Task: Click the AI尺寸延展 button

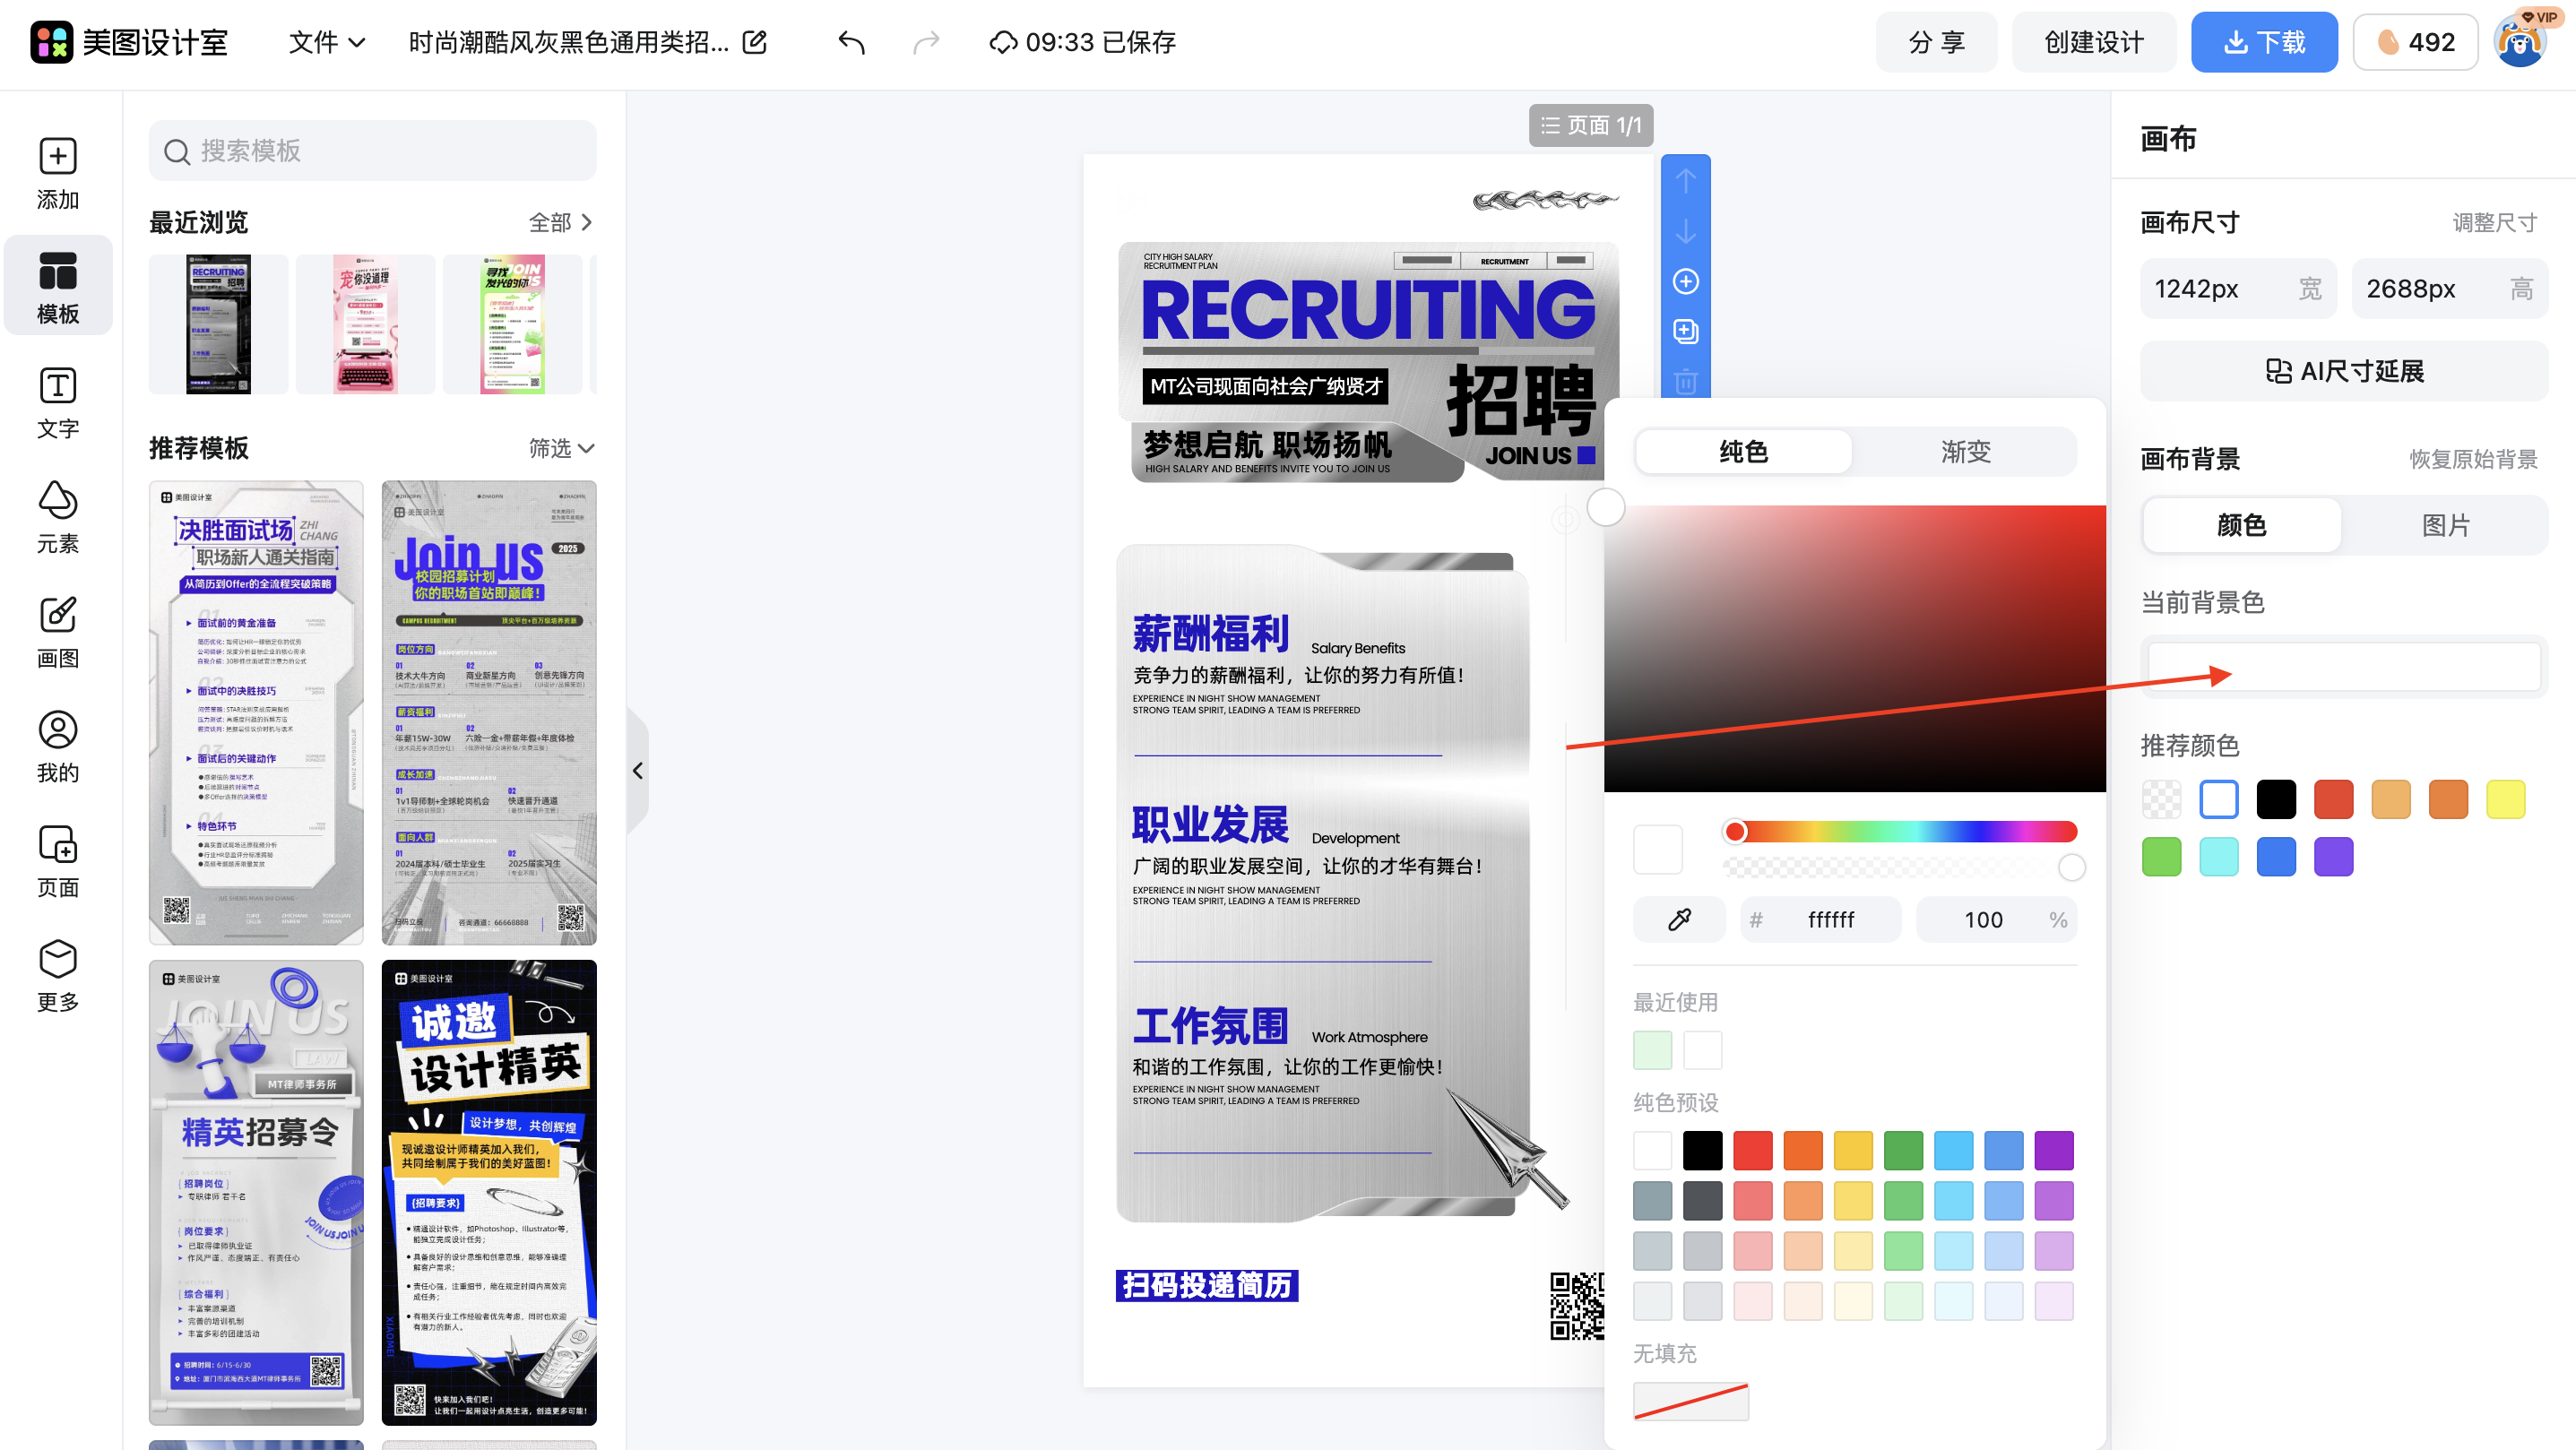Action: tap(2343, 370)
